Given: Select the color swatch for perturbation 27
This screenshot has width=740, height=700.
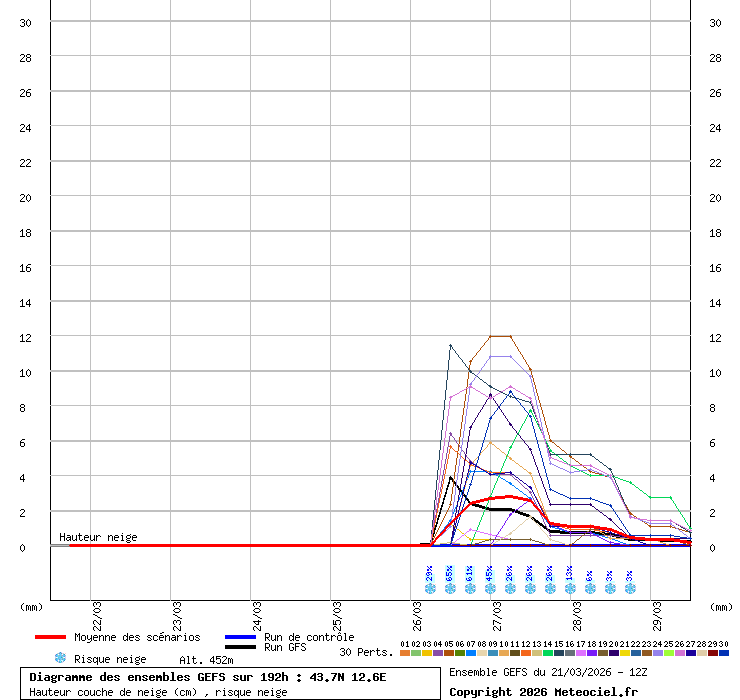Looking at the screenshot, I should (x=690, y=653).
